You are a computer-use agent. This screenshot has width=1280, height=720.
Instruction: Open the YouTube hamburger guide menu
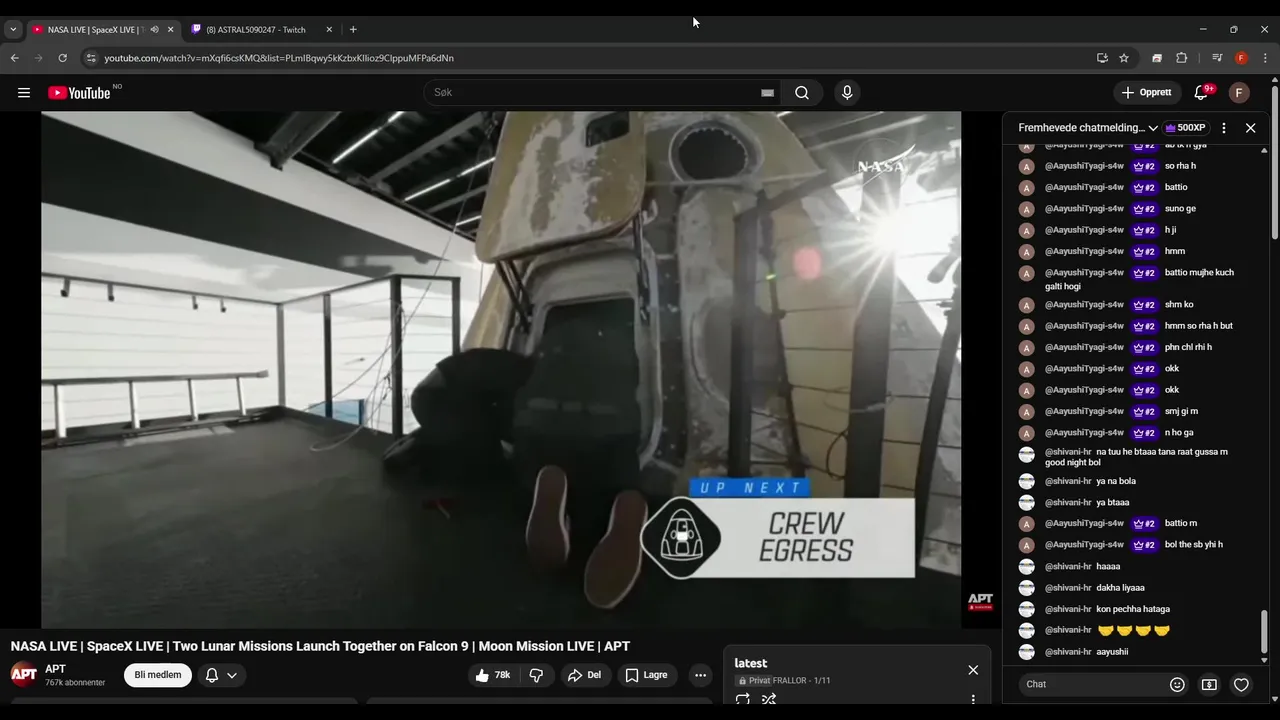[x=24, y=93]
